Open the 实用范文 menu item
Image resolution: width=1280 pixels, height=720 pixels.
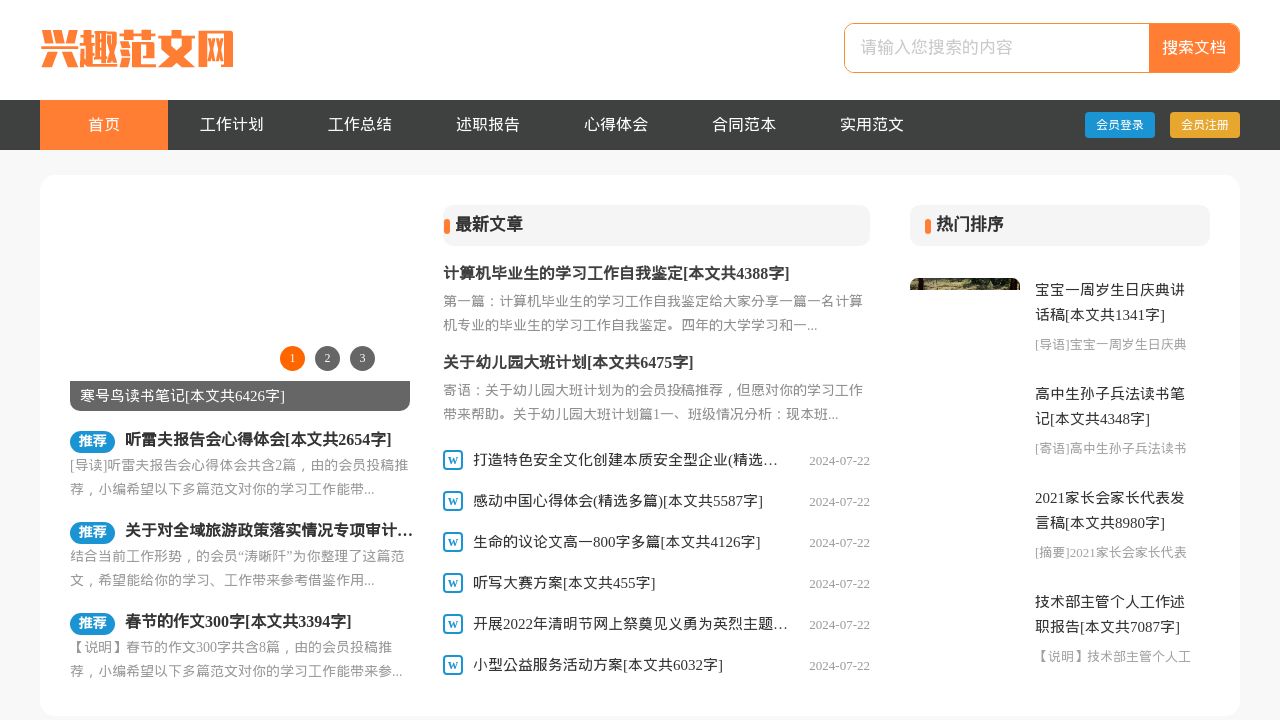(872, 125)
